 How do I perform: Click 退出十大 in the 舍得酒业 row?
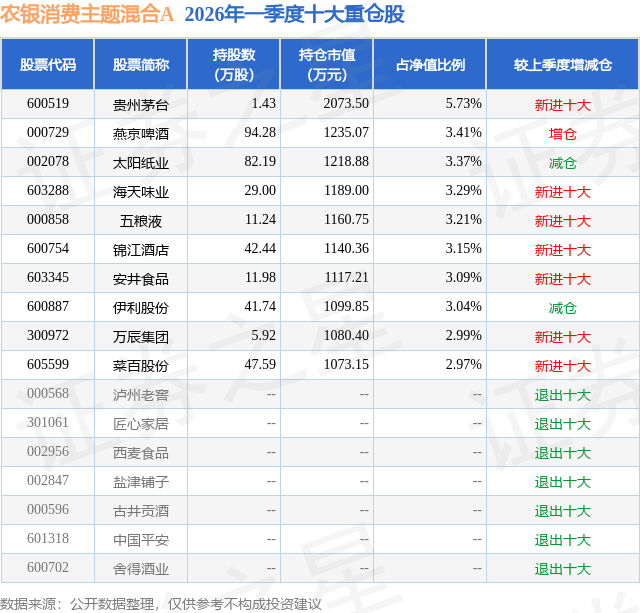(x=563, y=569)
